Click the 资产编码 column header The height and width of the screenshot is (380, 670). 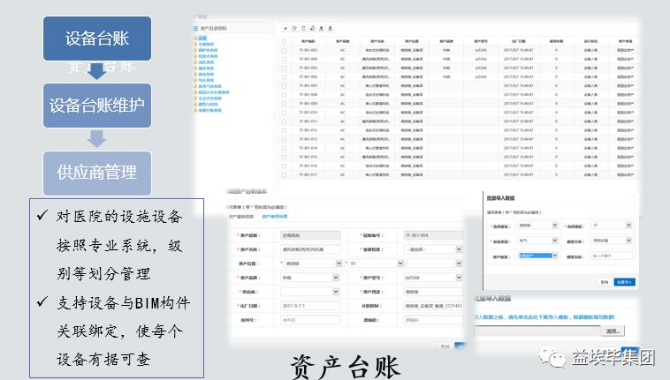[x=308, y=41]
